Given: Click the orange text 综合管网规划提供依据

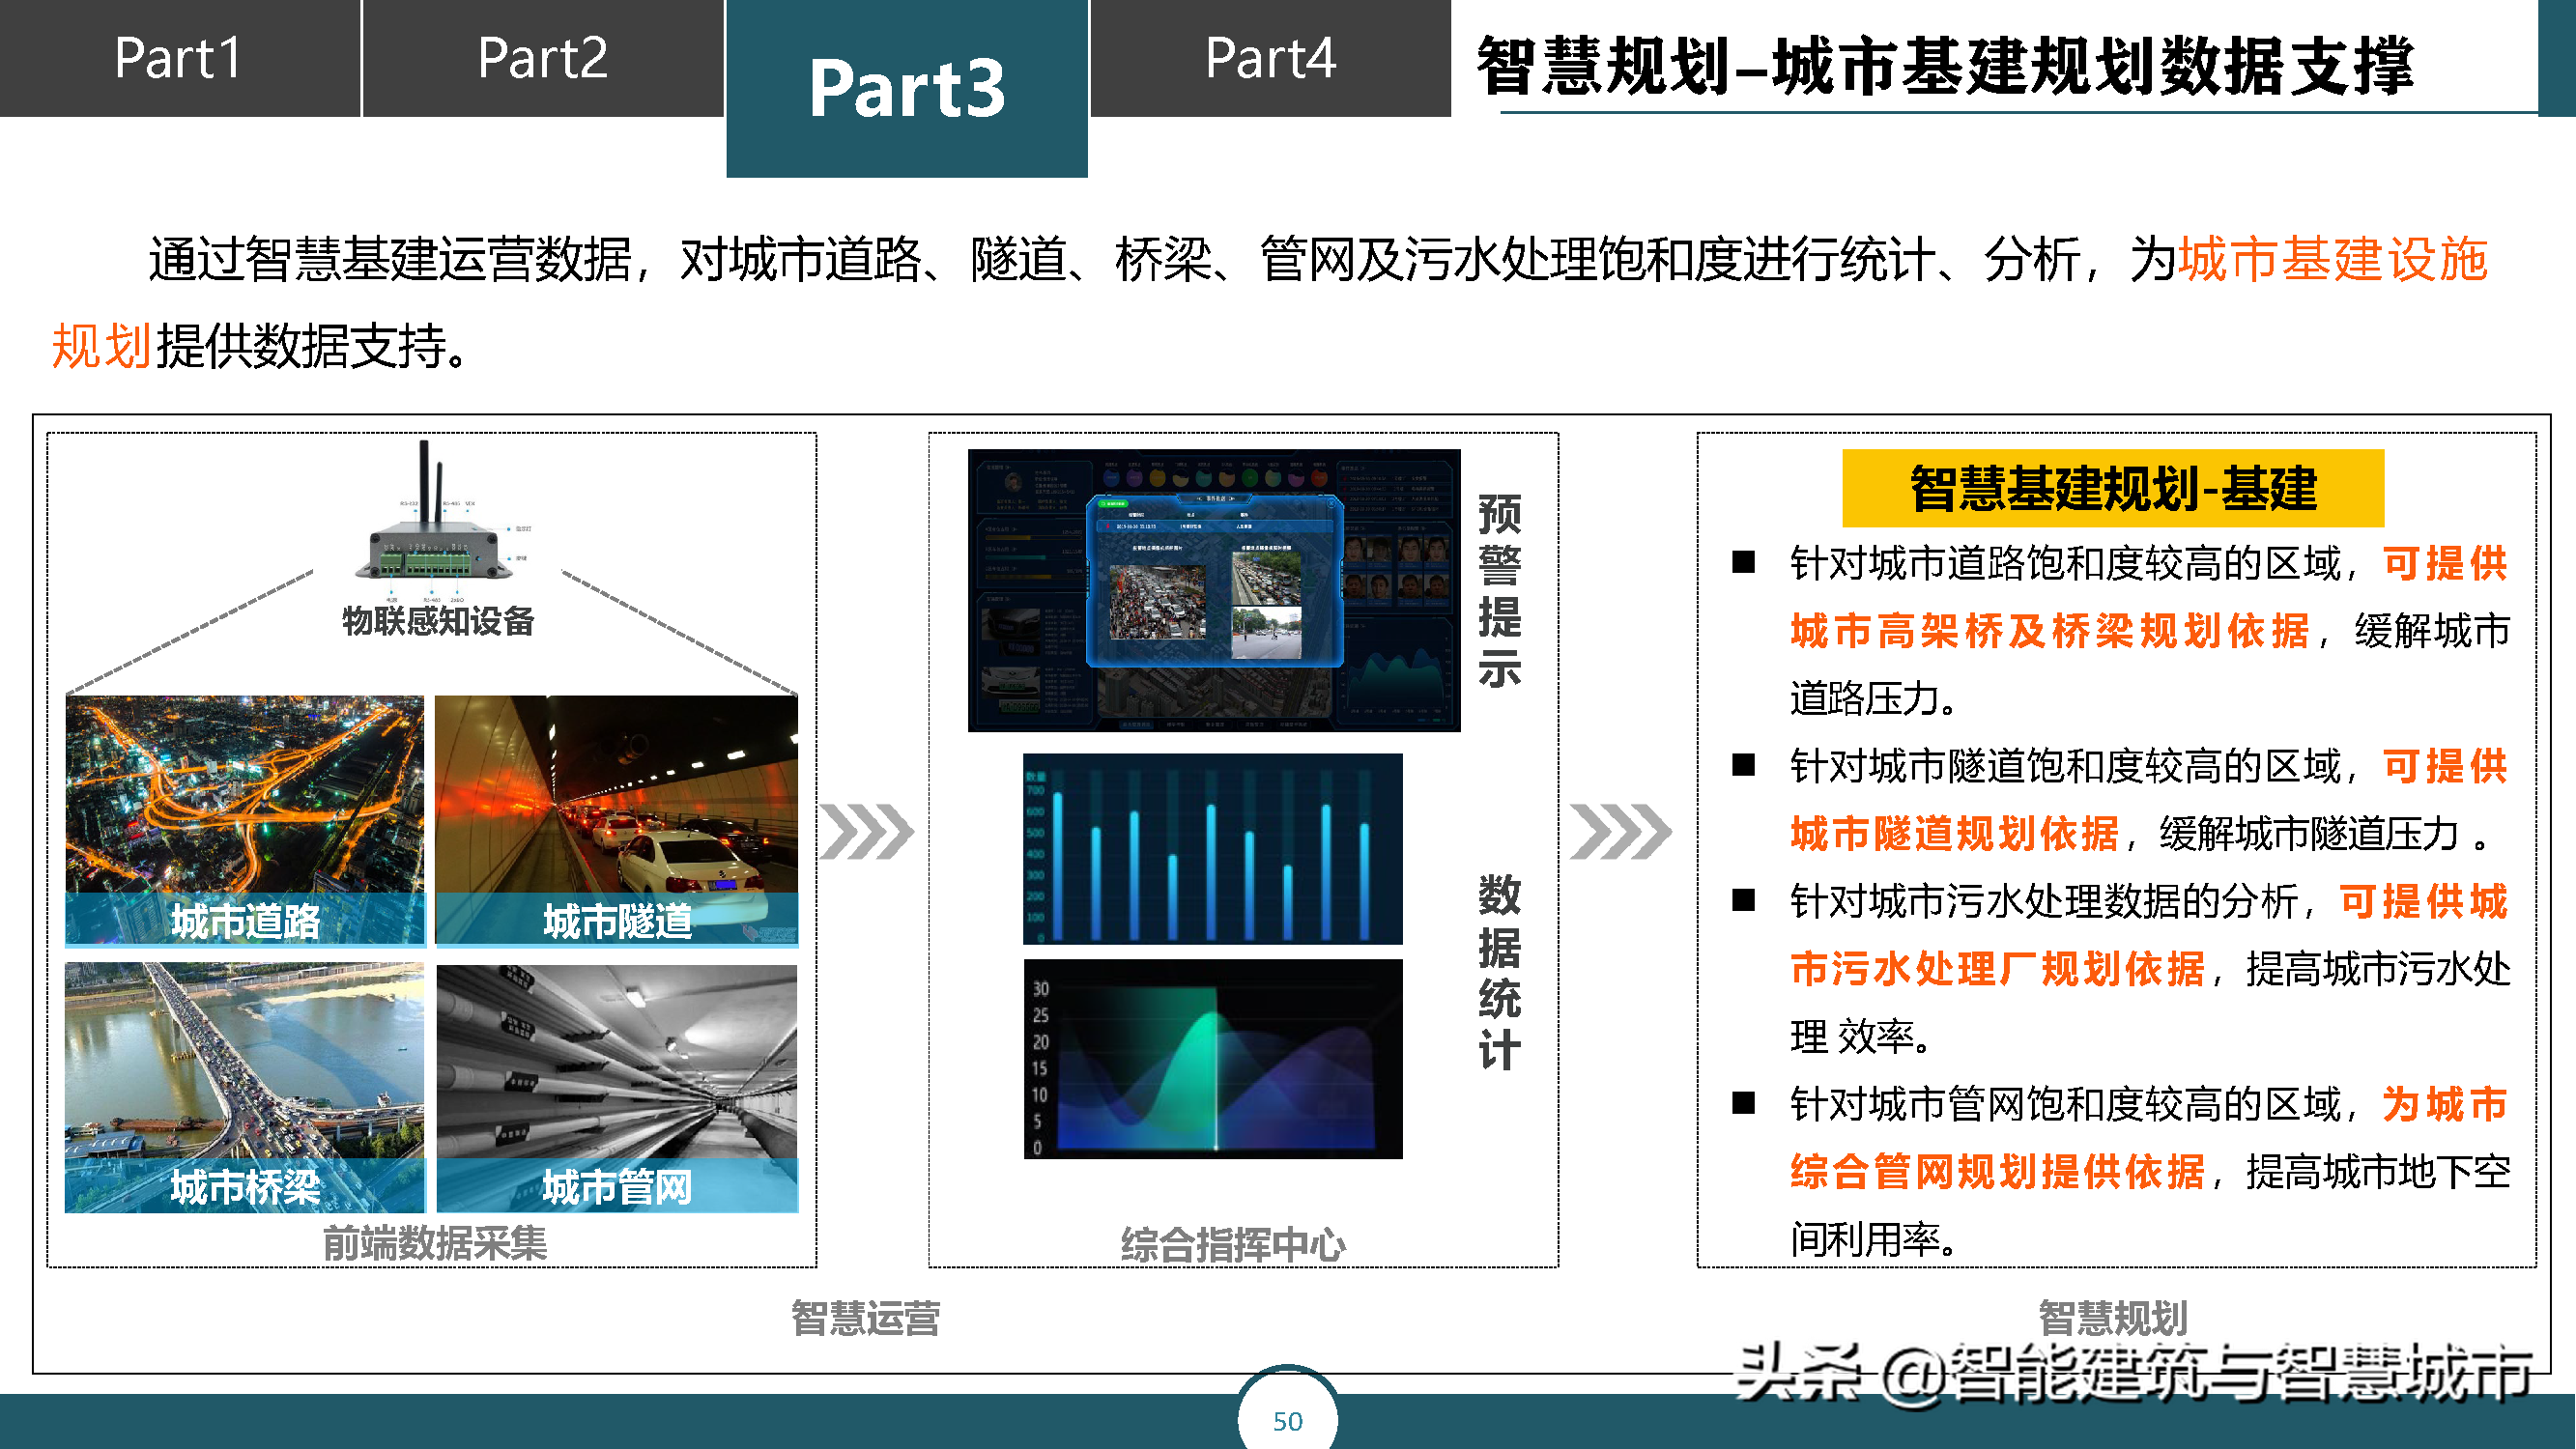Looking at the screenshot, I should (1998, 1171).
